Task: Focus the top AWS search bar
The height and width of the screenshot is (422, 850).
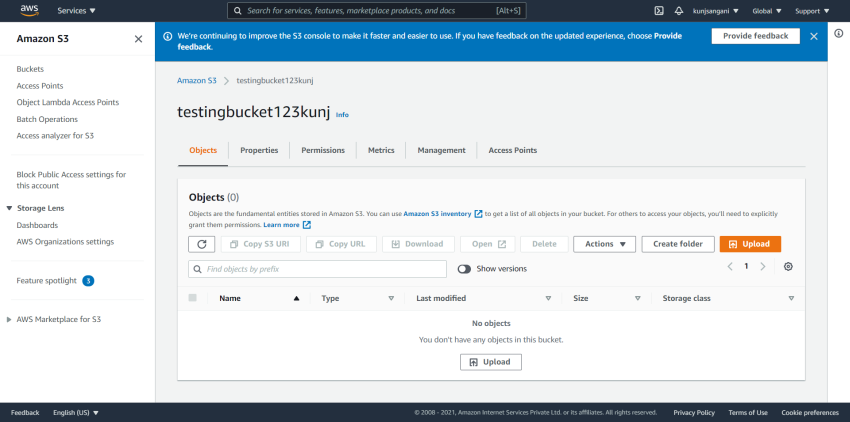Action: [377, 11]
